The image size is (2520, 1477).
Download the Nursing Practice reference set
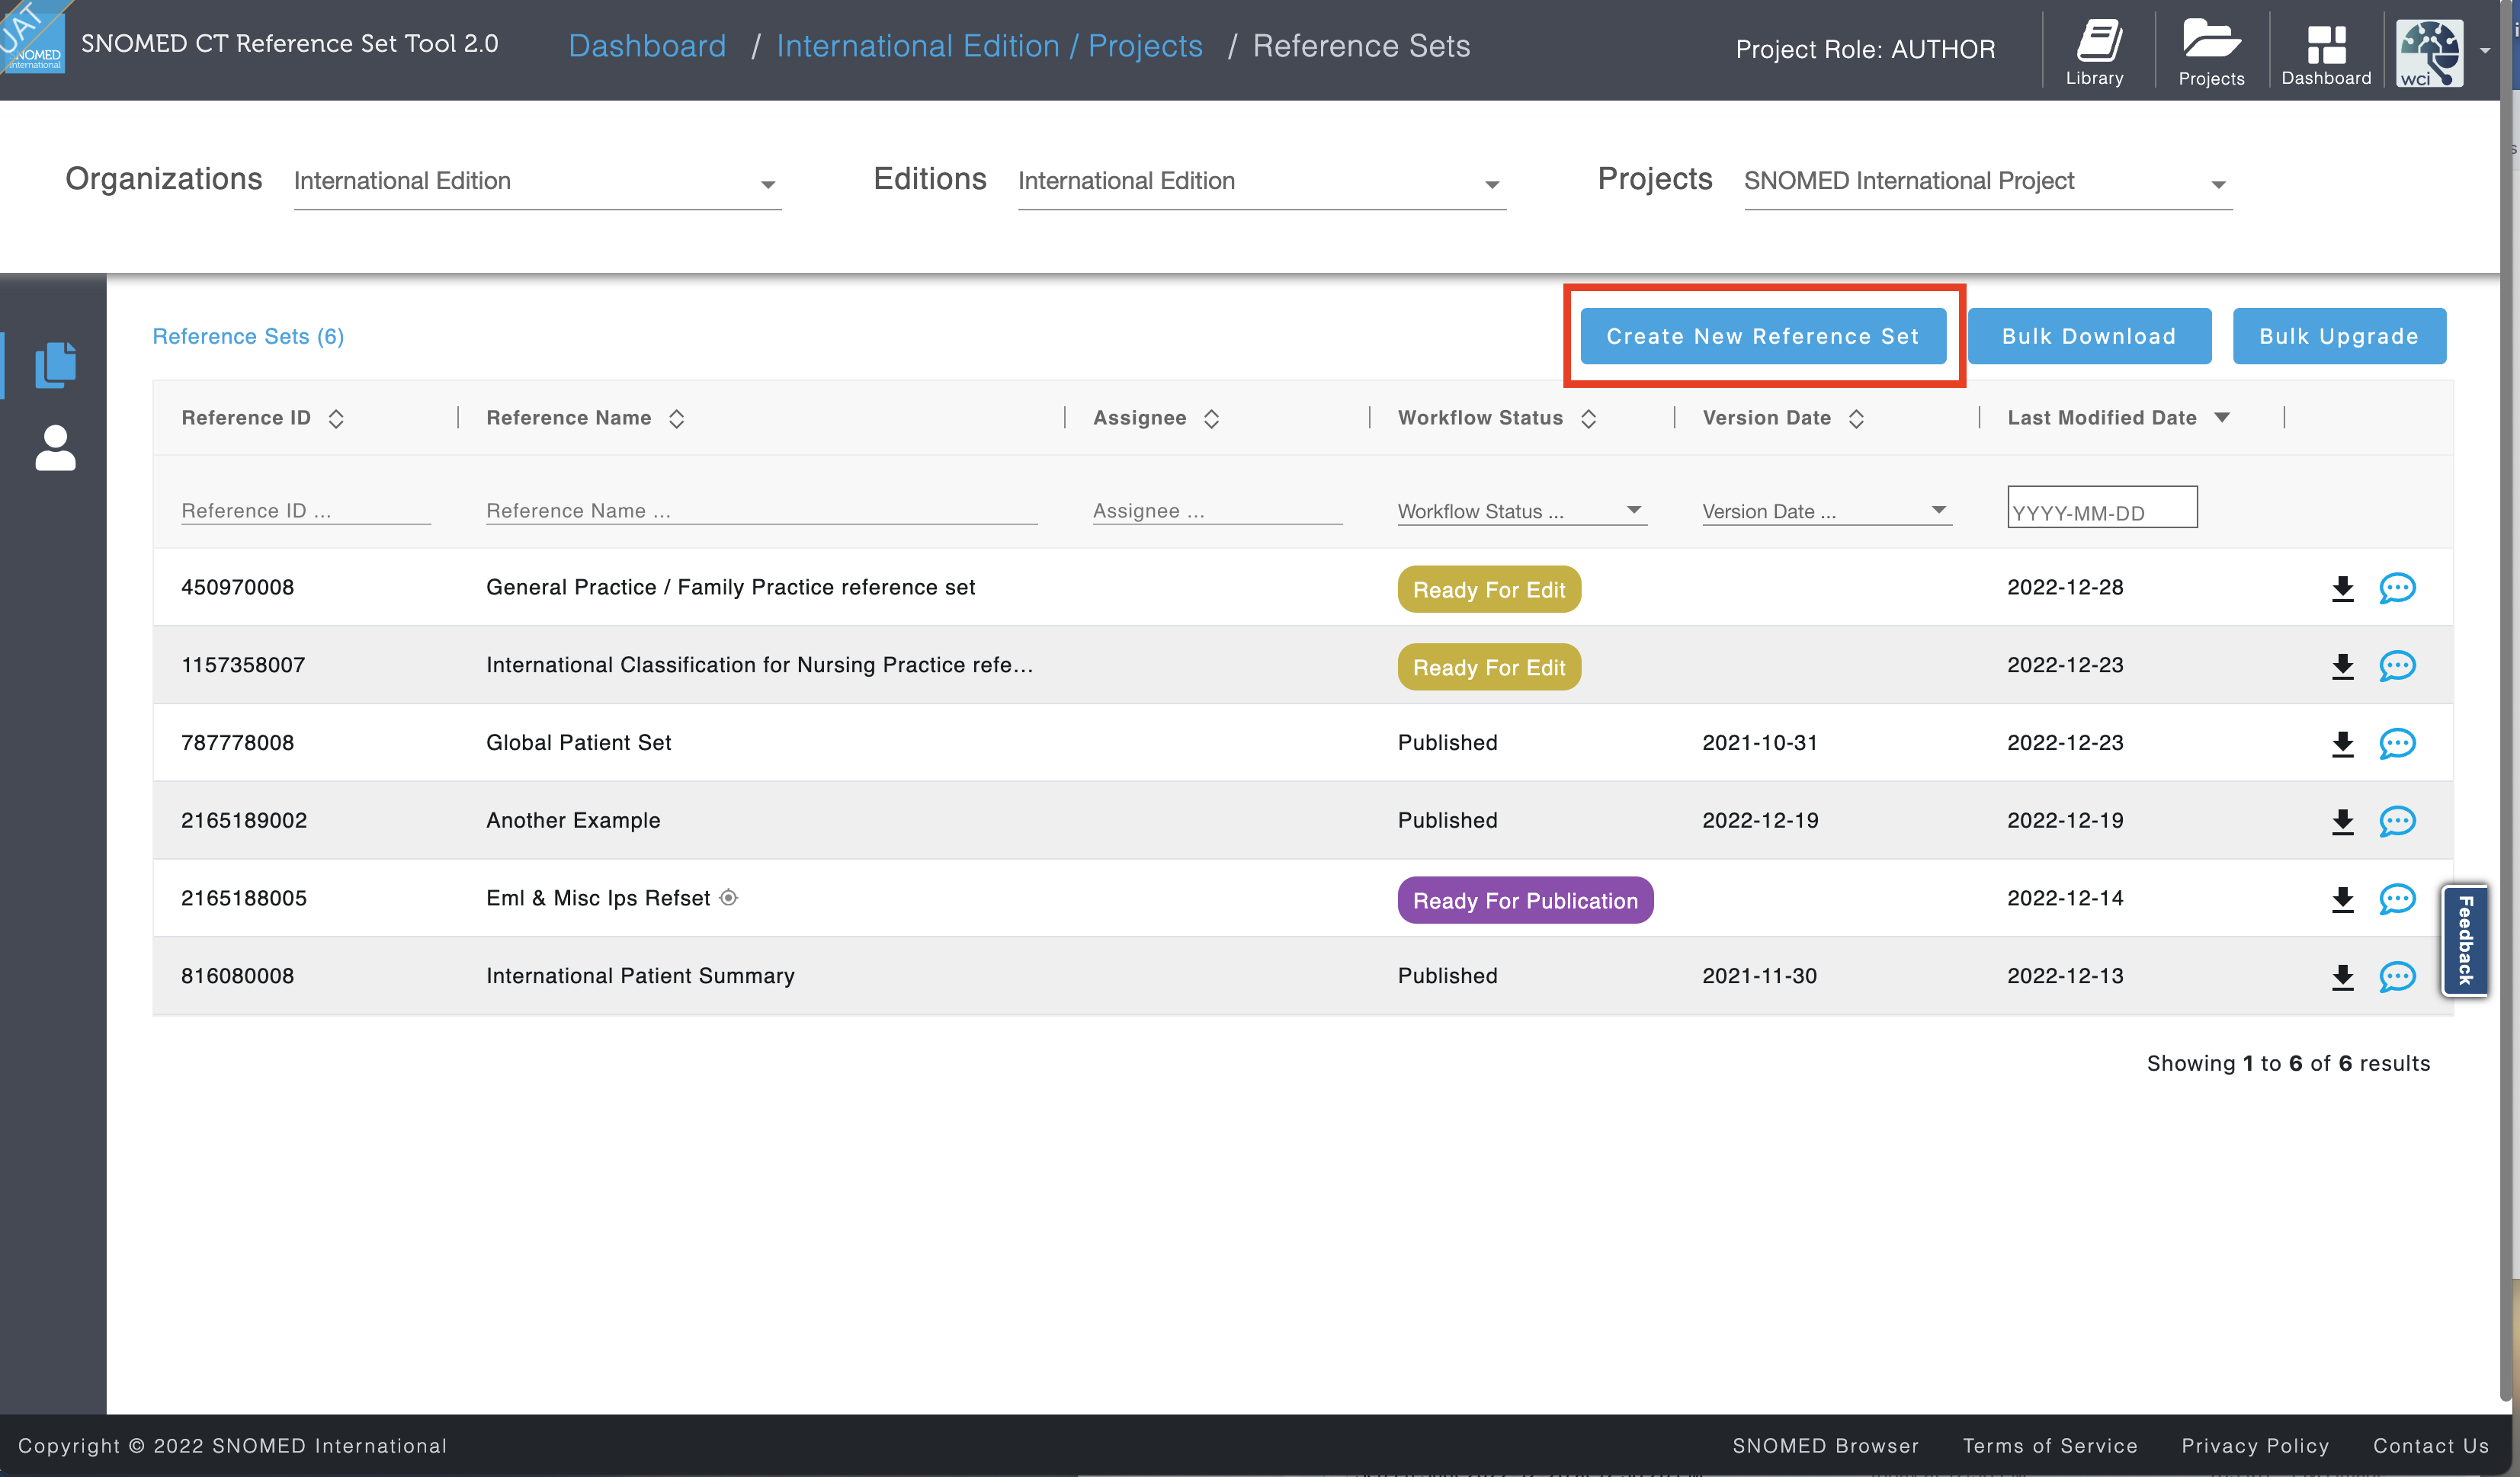[x=2342, y=666]
